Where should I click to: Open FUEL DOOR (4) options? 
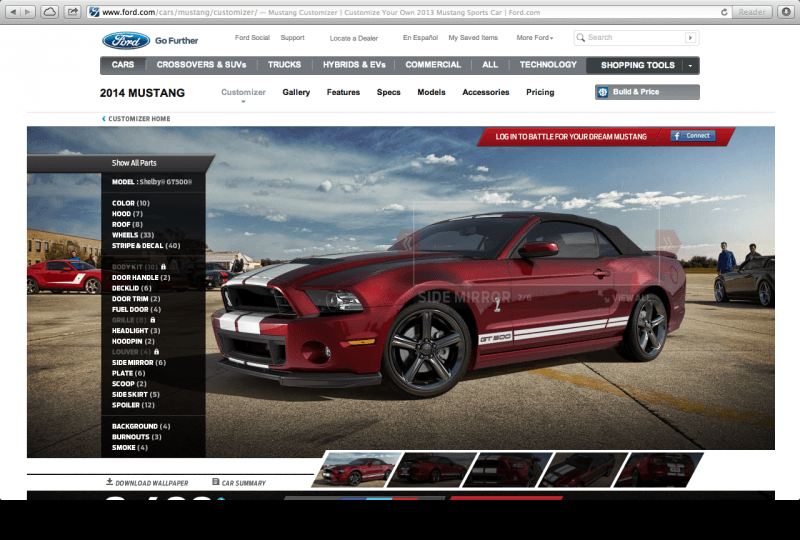pos(136,310)
